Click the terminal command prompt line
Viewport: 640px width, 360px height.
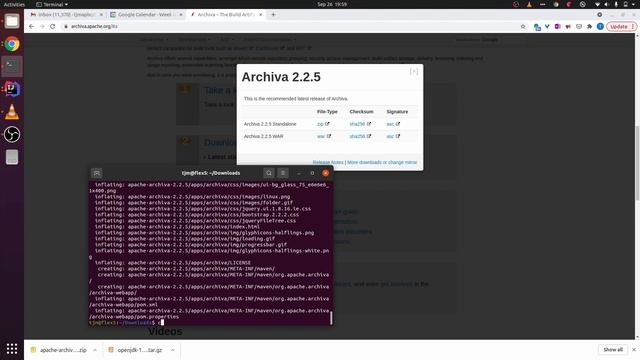pos(209,322)
